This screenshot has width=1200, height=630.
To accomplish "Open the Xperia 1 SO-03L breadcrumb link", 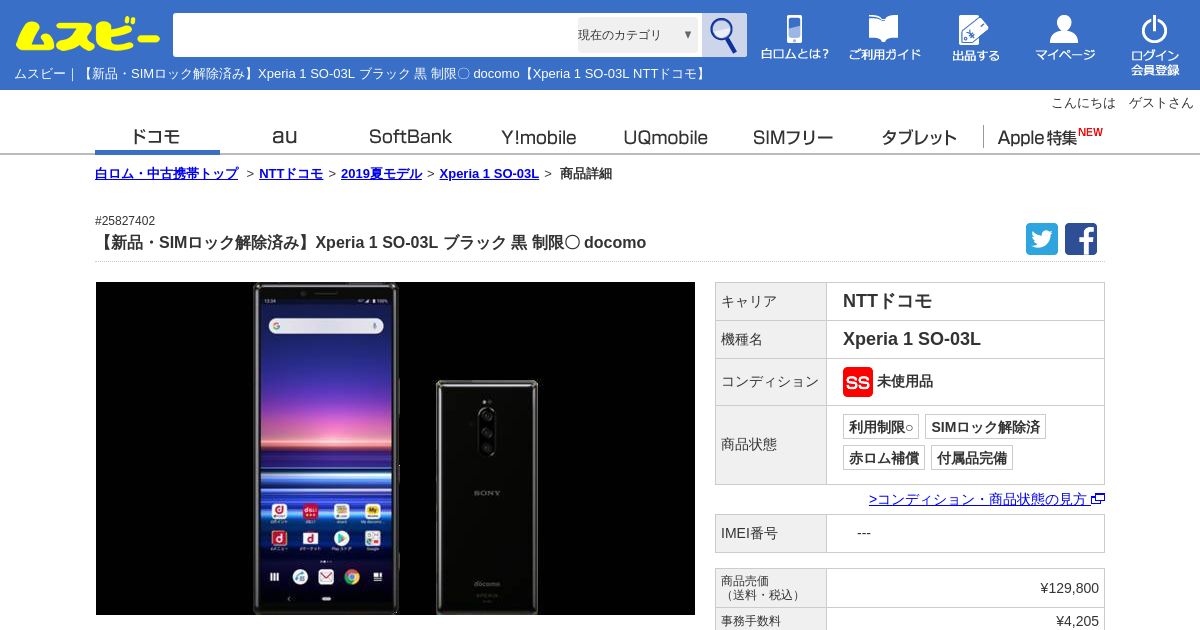I will click(x=489, y=173).
